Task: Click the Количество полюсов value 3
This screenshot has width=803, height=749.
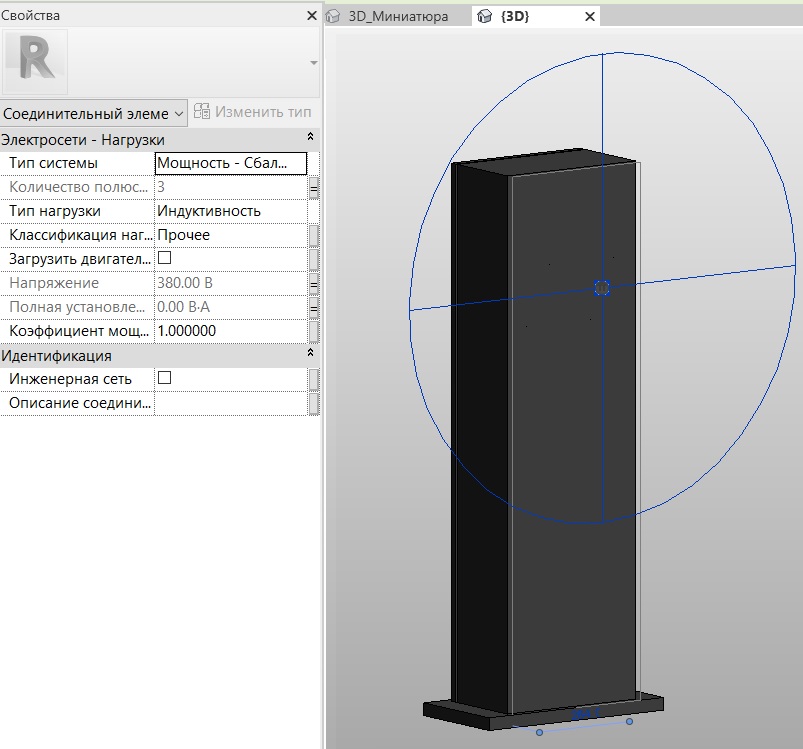Action: 161,187
